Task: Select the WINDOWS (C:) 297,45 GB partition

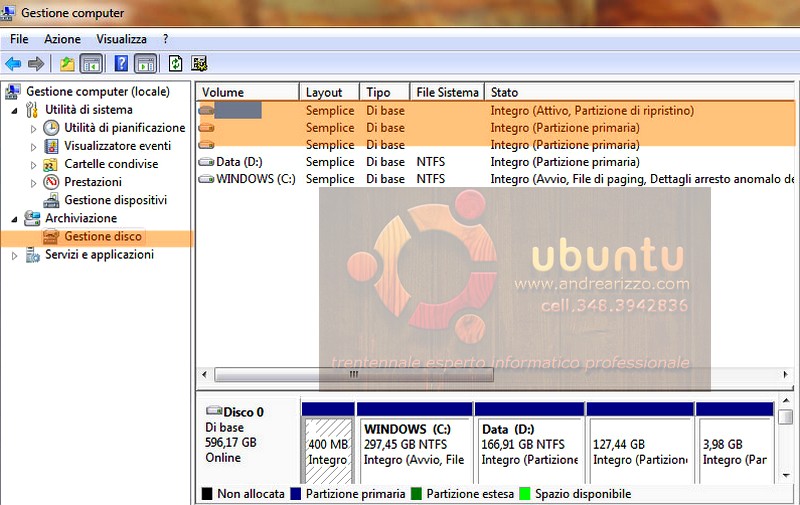Action: click(414, 443)
